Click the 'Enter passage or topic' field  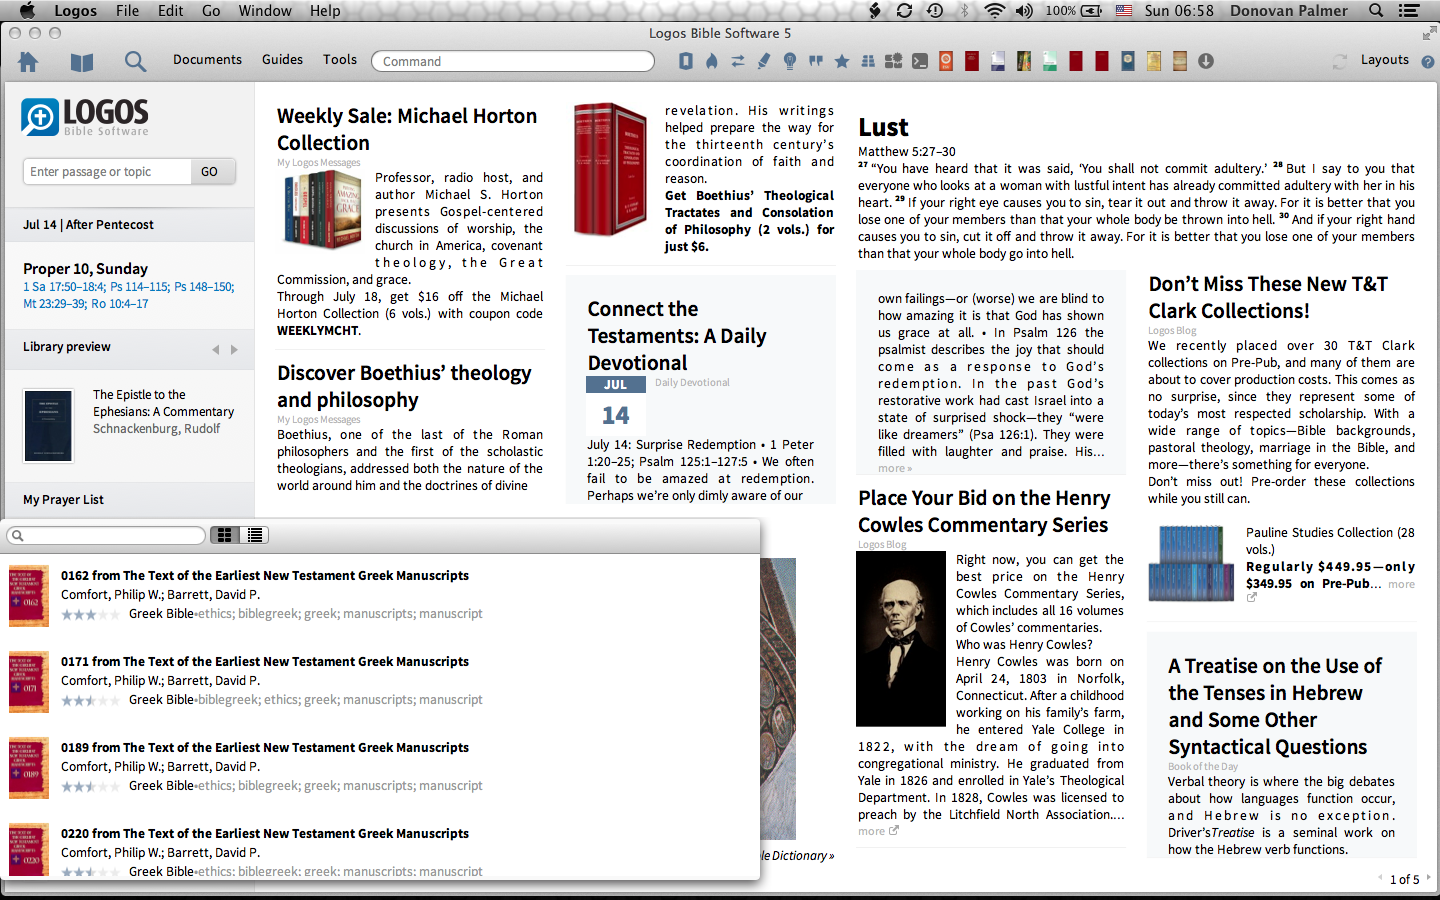pyautogui.click(x=106, y=172)
